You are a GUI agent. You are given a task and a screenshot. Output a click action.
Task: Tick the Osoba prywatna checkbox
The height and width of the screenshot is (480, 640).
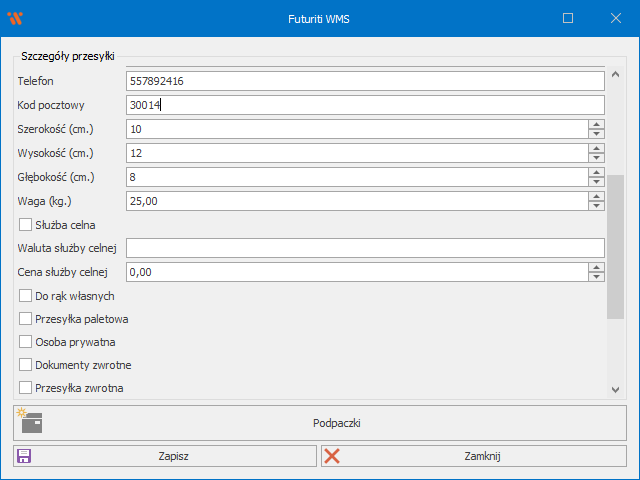coord(26,342)
